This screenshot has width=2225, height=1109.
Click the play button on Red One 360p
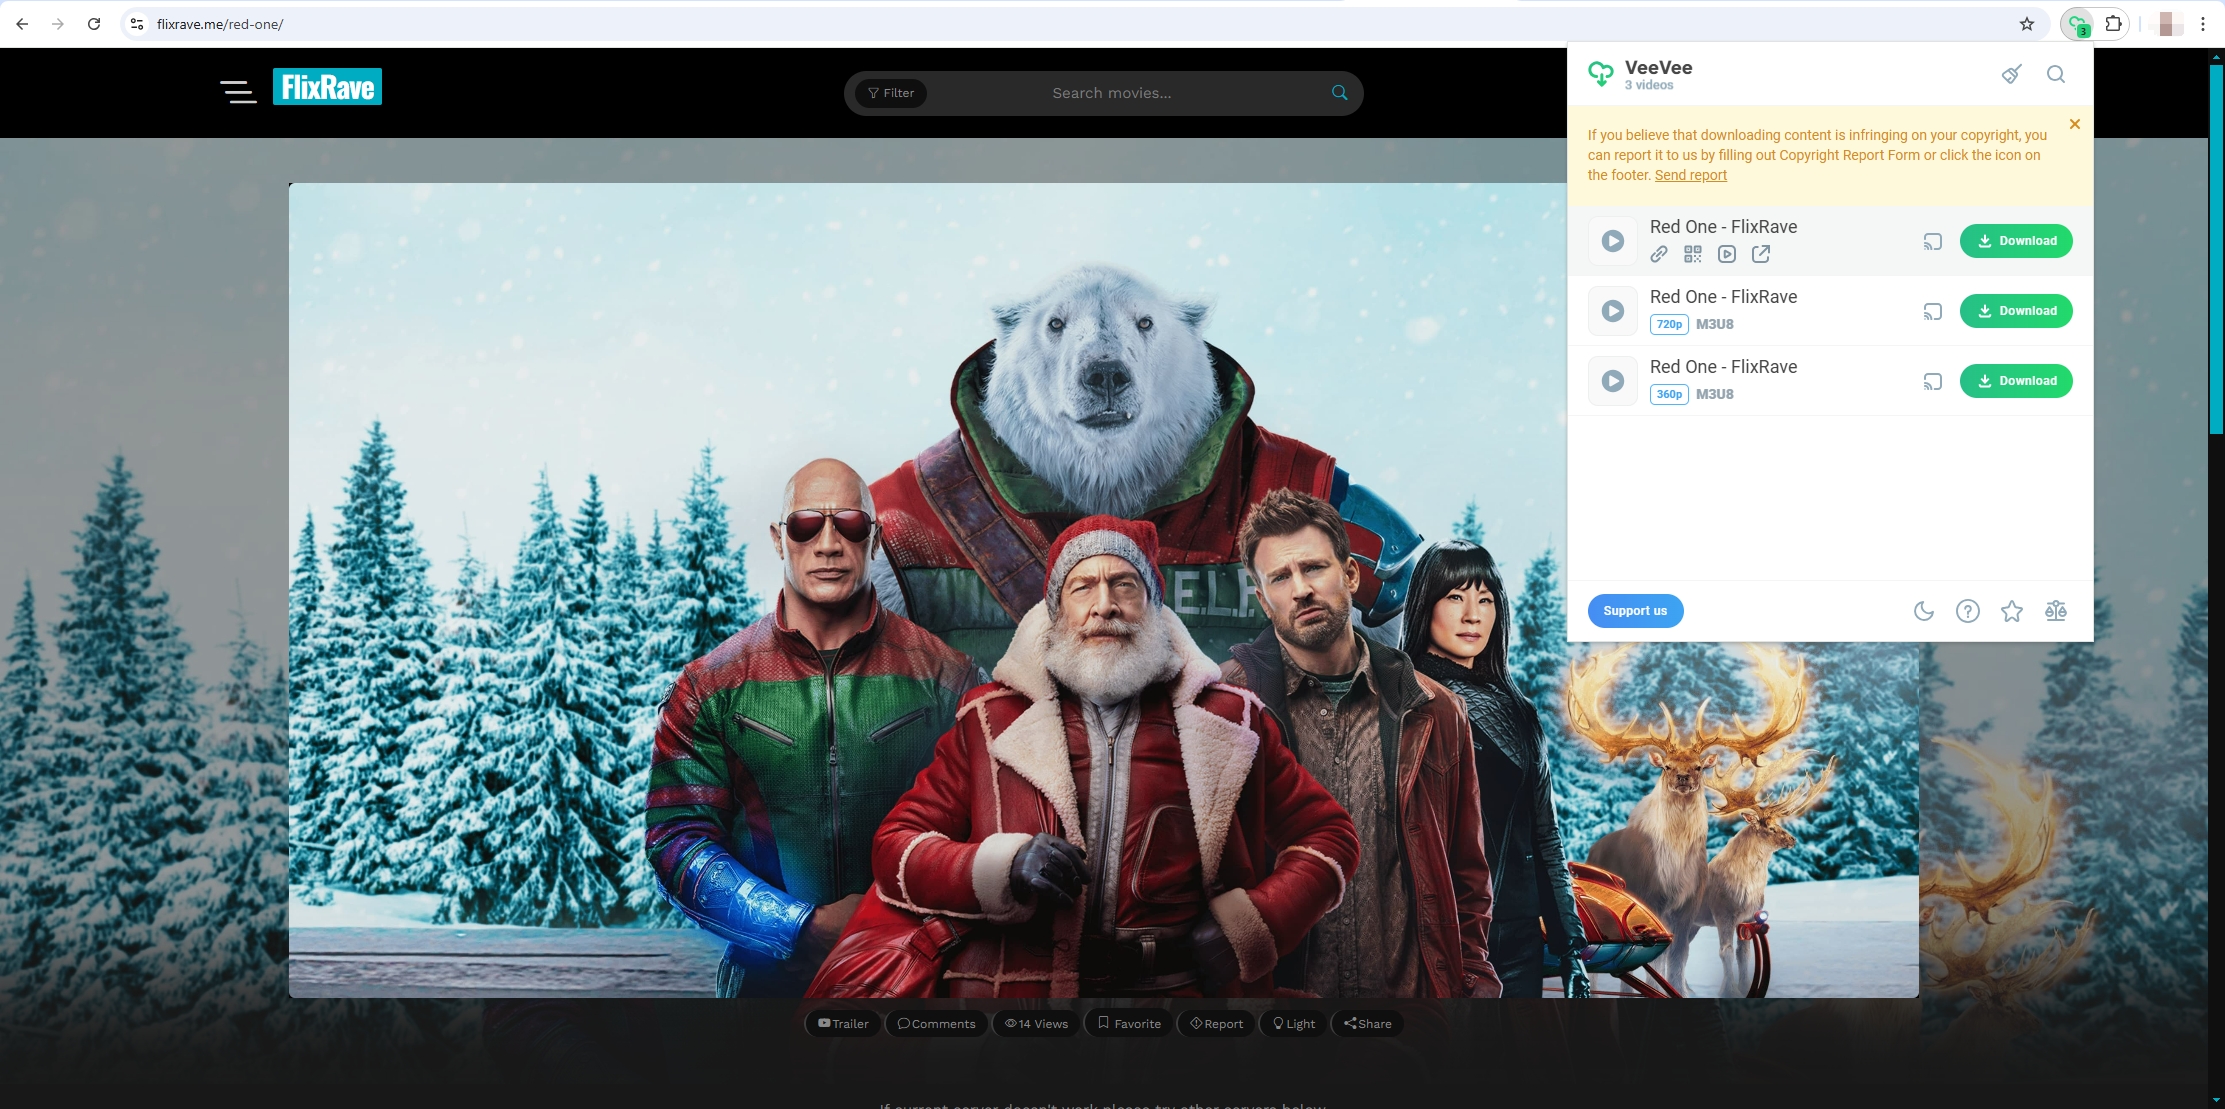click(x=1611, y=380)
